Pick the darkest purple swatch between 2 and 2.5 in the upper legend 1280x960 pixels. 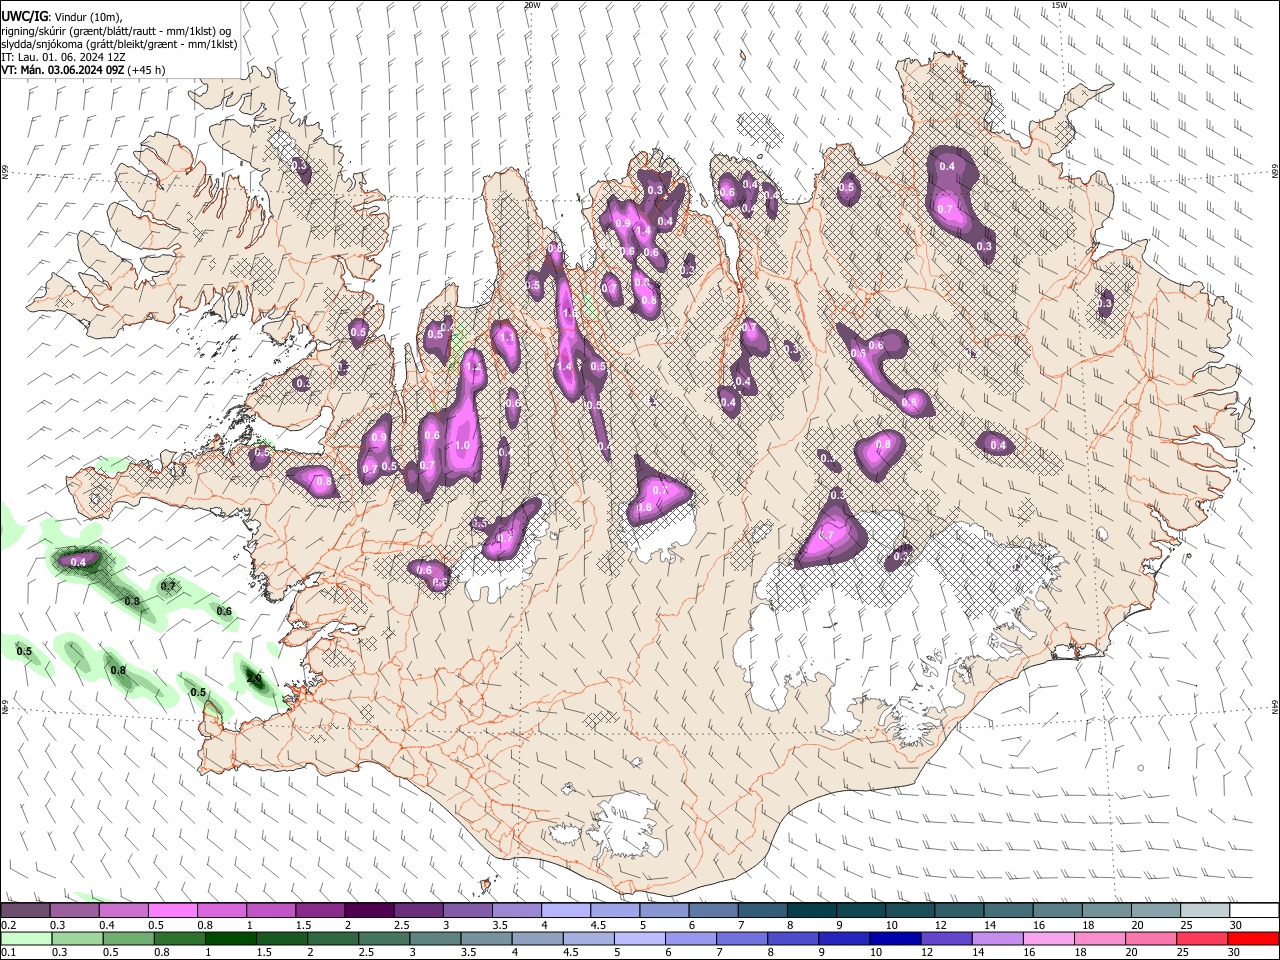click(368, 910)
